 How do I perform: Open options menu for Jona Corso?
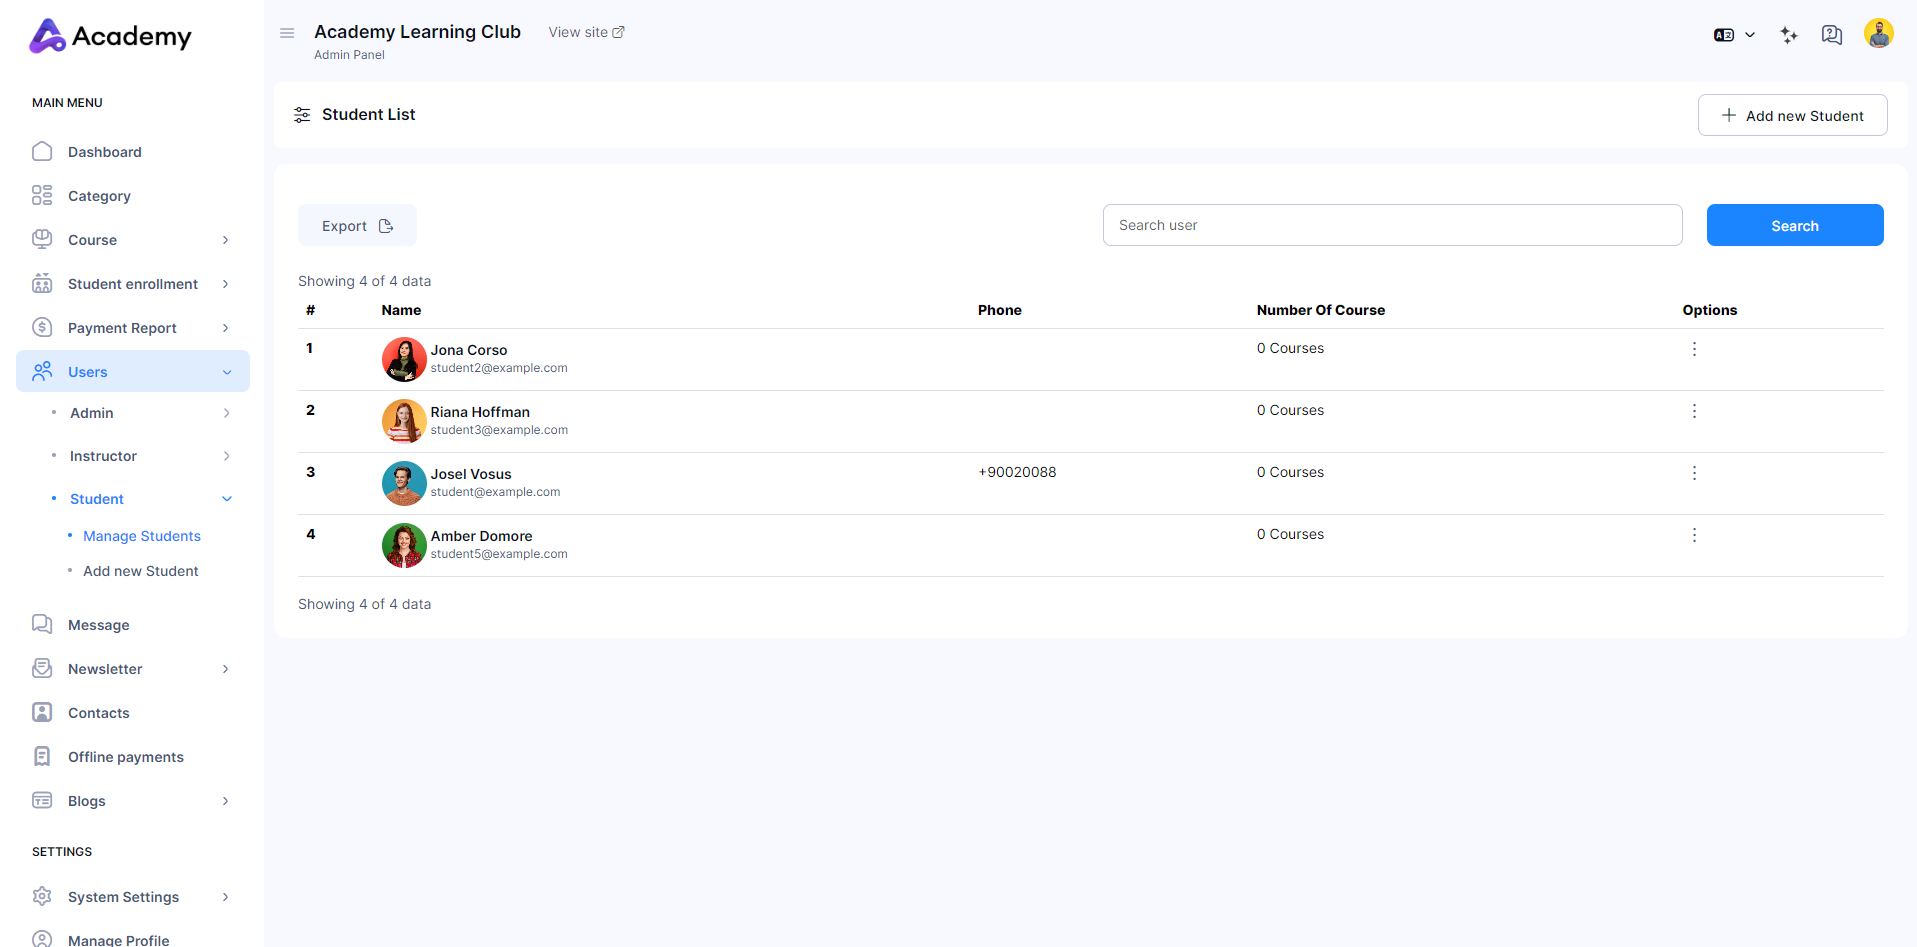tap(1694, 349)
